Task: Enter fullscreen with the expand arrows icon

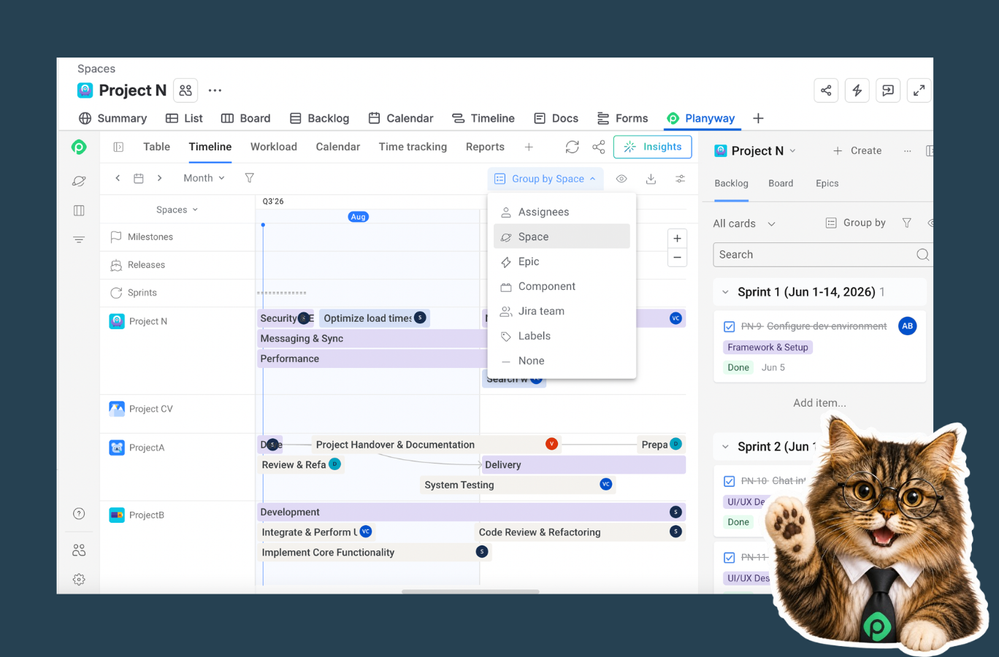Action: pyautogui.click(x=919, y=90)
